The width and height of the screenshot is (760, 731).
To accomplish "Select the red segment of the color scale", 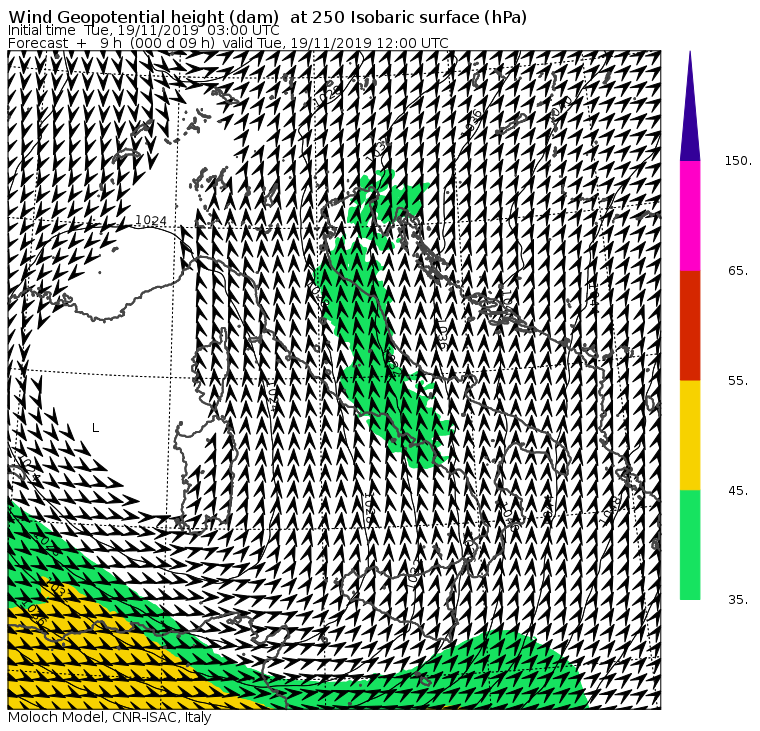I will click(690, 325).
